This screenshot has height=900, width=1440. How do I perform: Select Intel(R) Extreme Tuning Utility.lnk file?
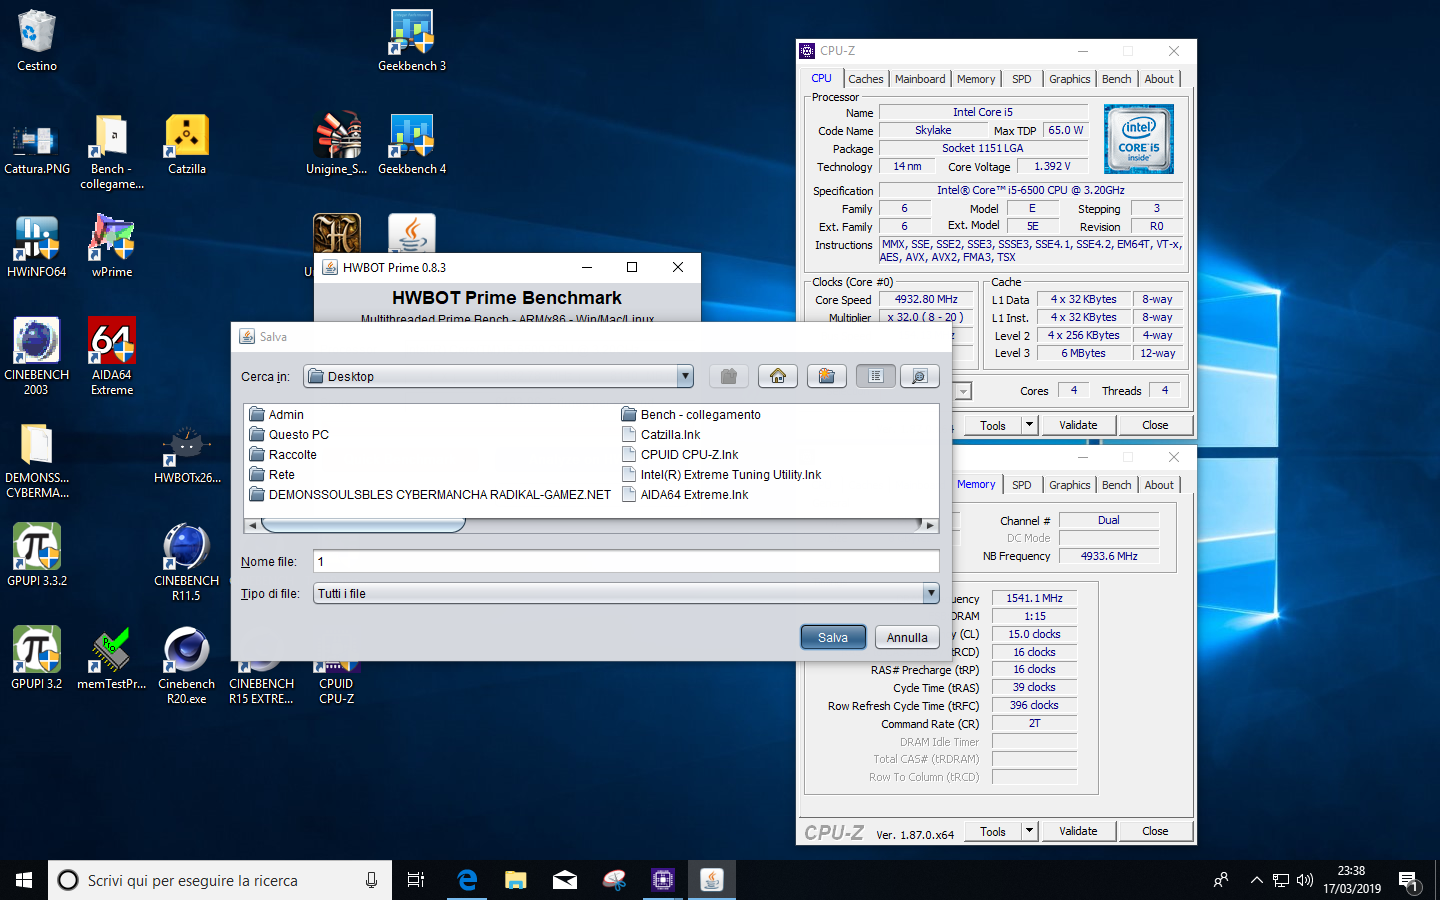tap(721, 474)
